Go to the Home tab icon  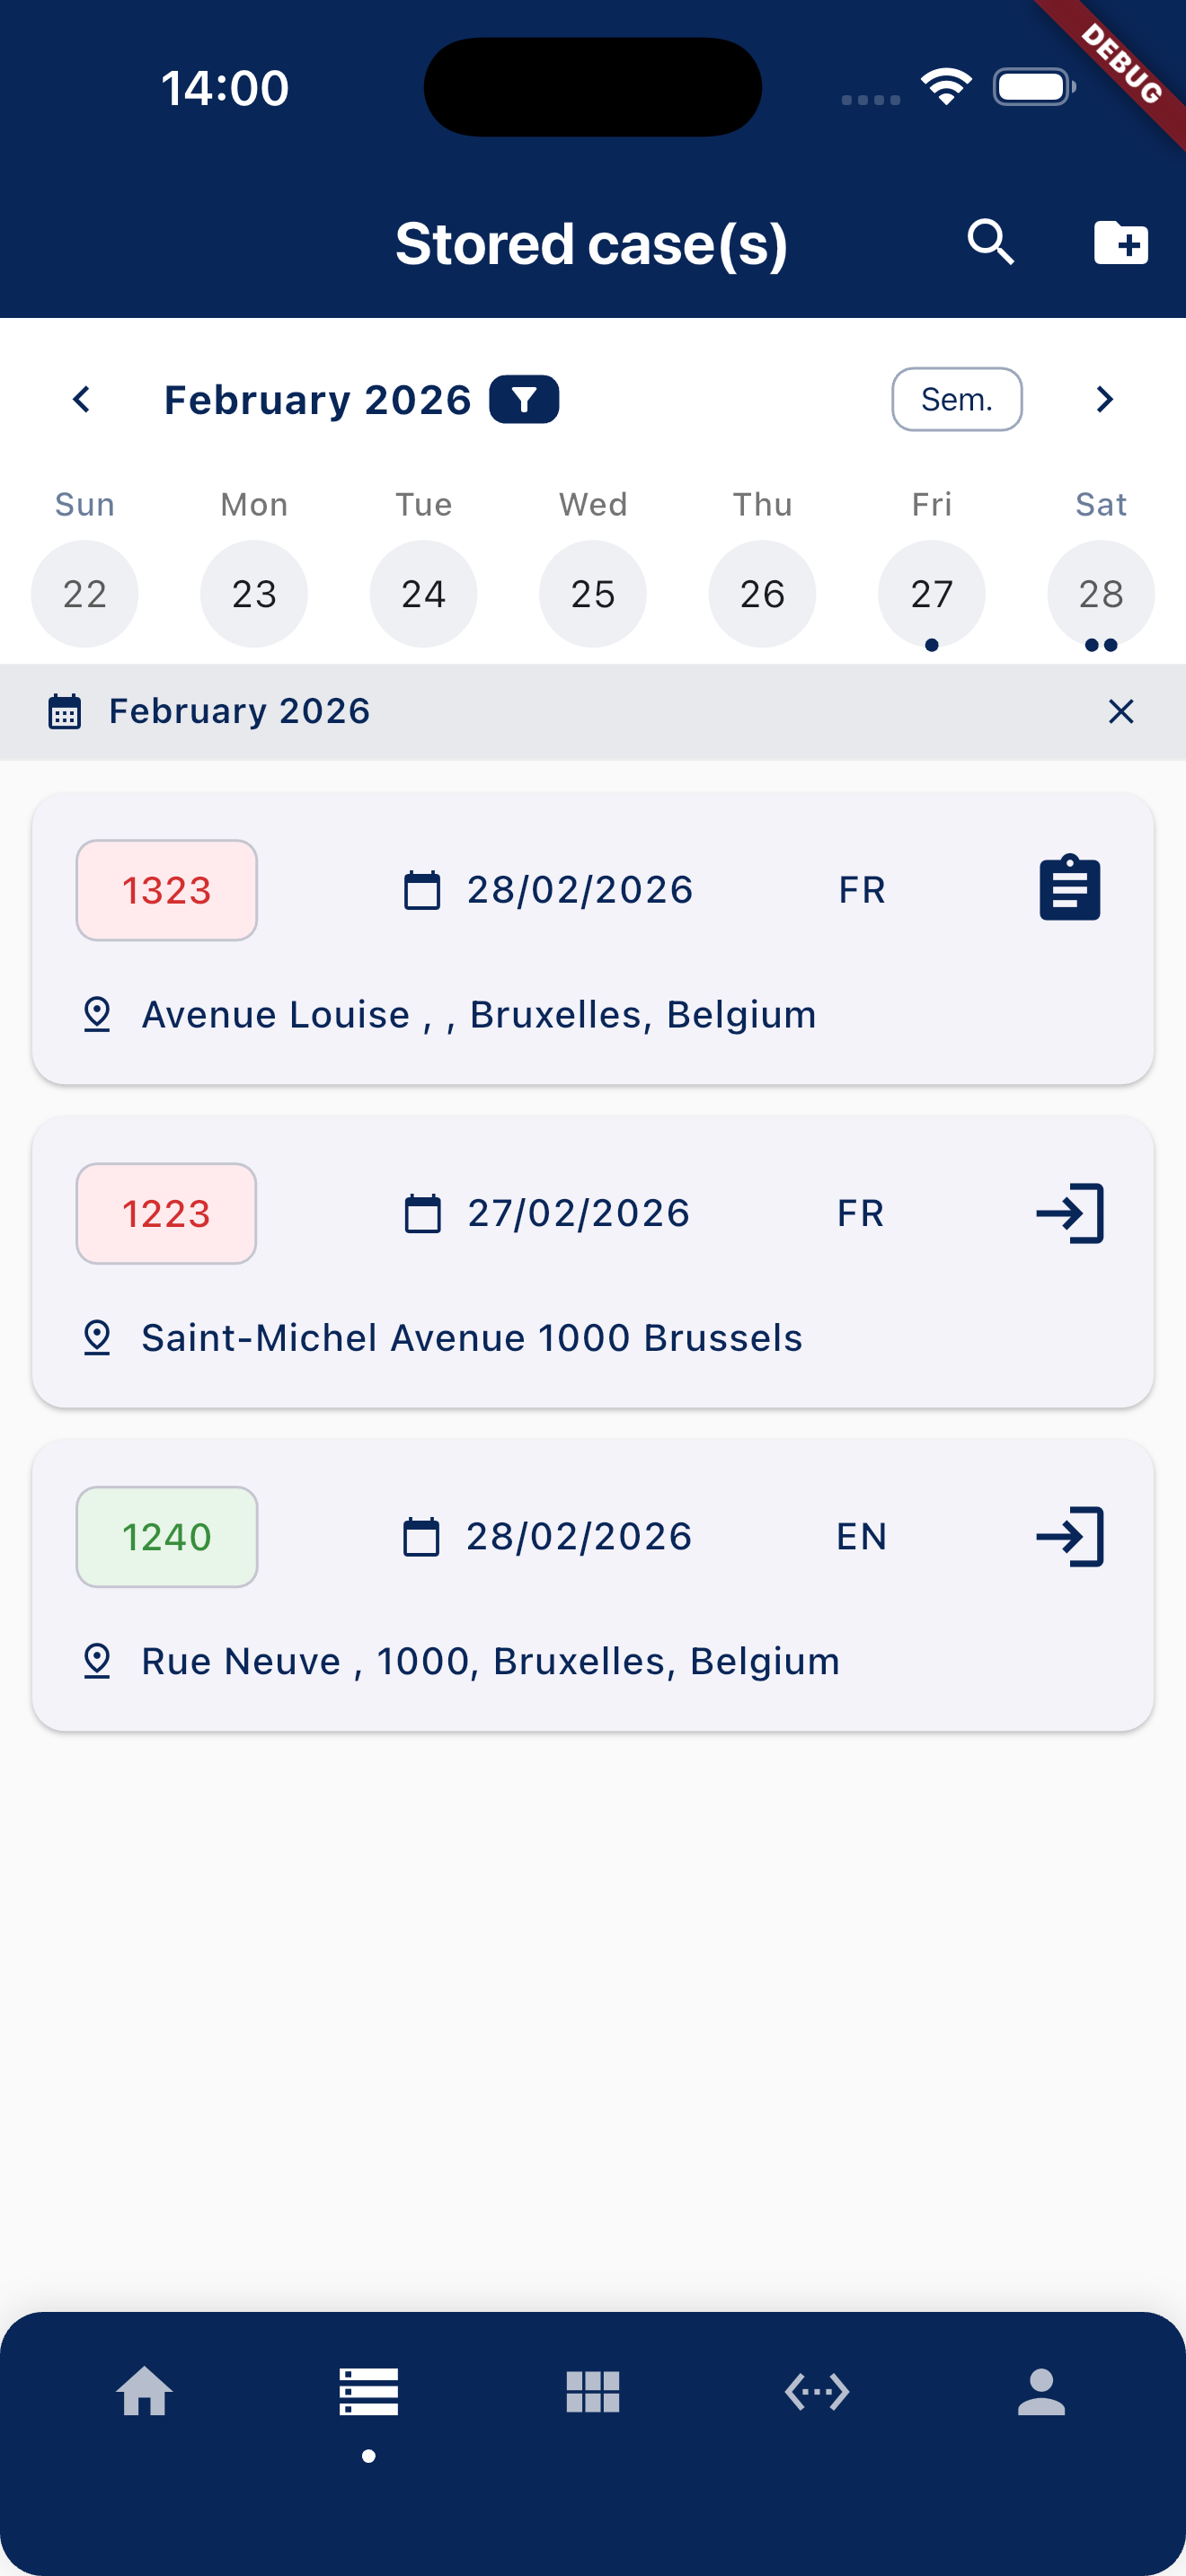click(x=145, y=2392)
